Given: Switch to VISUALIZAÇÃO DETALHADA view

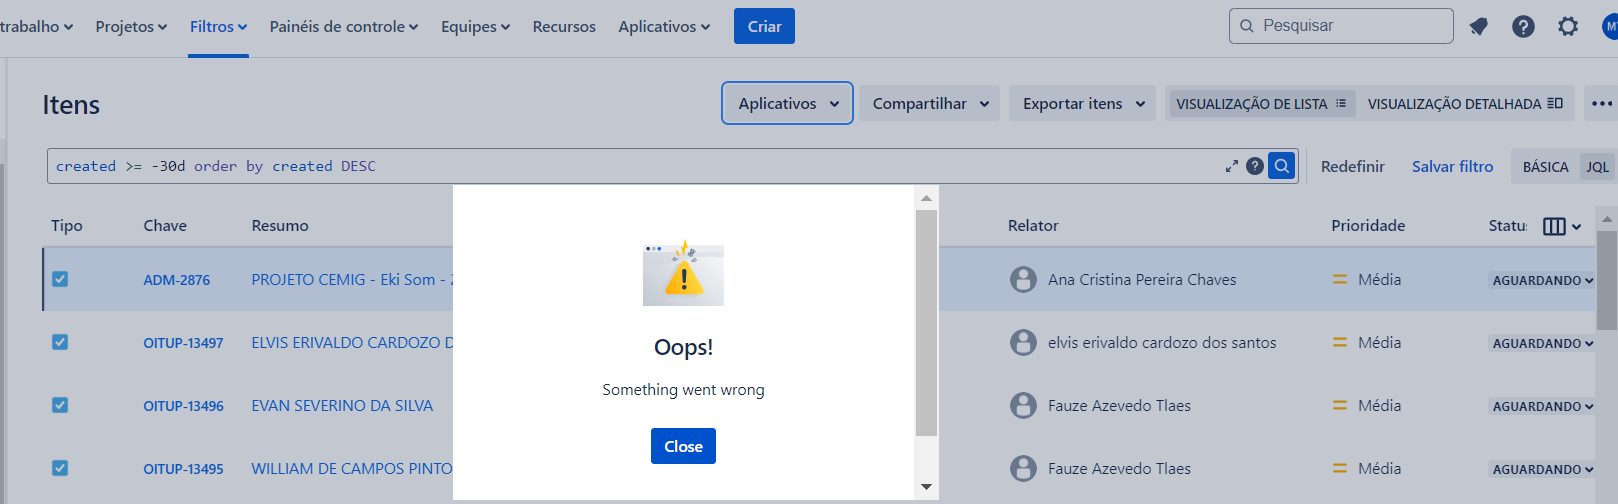Looking at the screenshot, I should click(x=1465, y=103).
